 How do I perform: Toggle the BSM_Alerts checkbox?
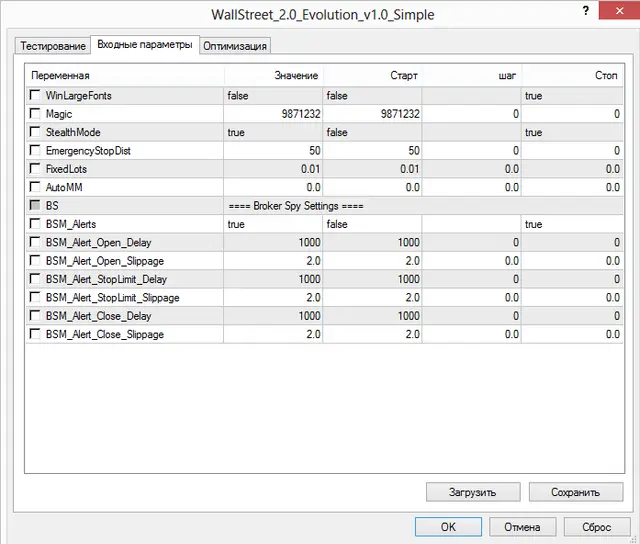click(x=35, y=224)
